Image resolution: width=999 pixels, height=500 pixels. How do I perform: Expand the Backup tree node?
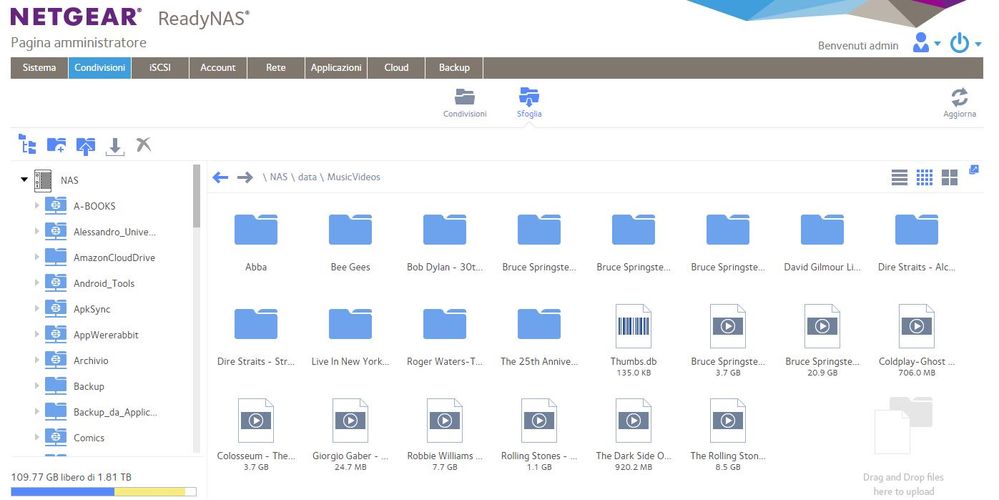click(x=36, y=386)
